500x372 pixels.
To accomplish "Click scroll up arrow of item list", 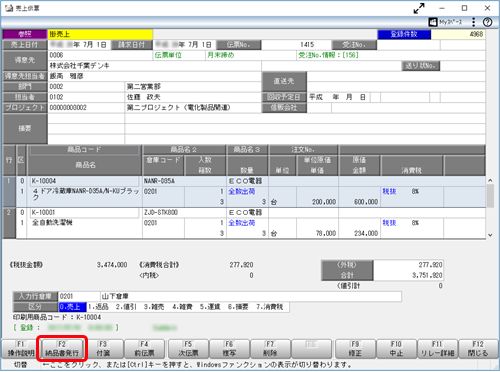I will [x=490, y=180].
